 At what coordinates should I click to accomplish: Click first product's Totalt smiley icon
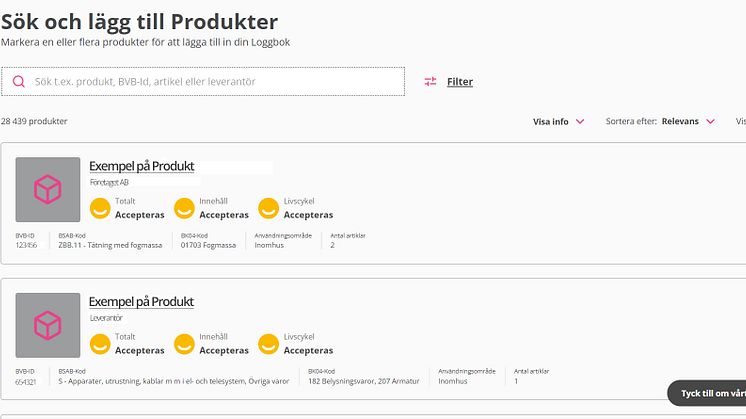[x=100, y=208]
